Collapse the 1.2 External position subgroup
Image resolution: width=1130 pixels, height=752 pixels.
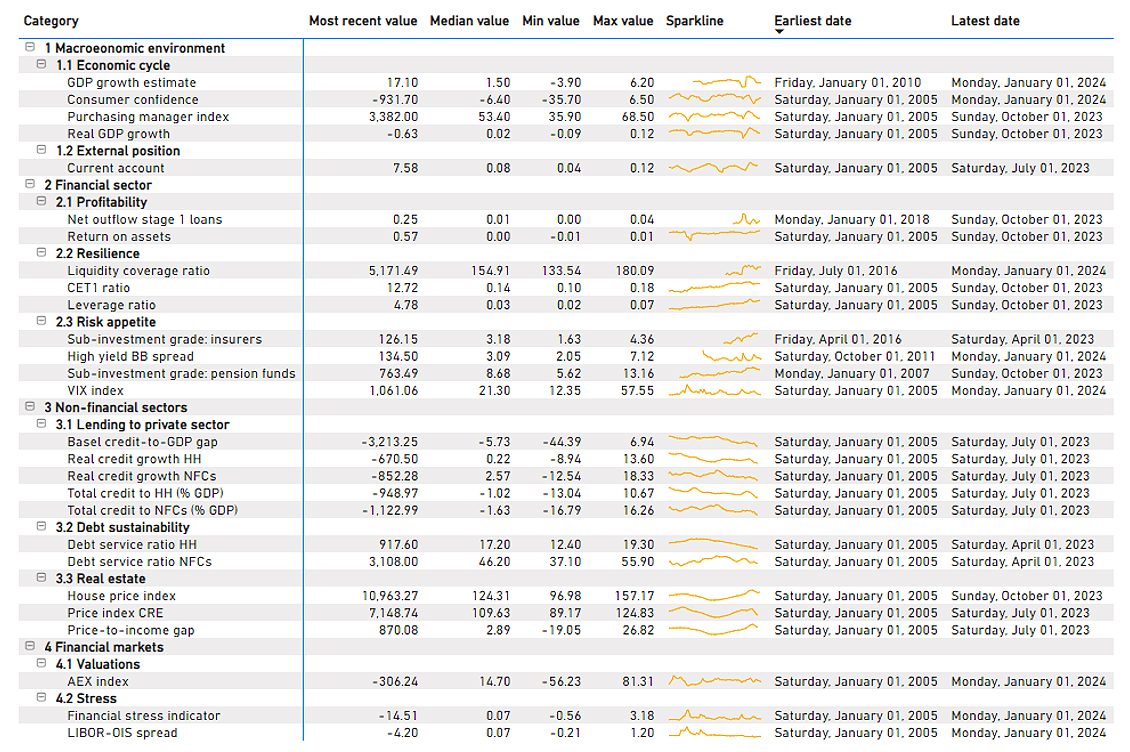pos(42,150)
